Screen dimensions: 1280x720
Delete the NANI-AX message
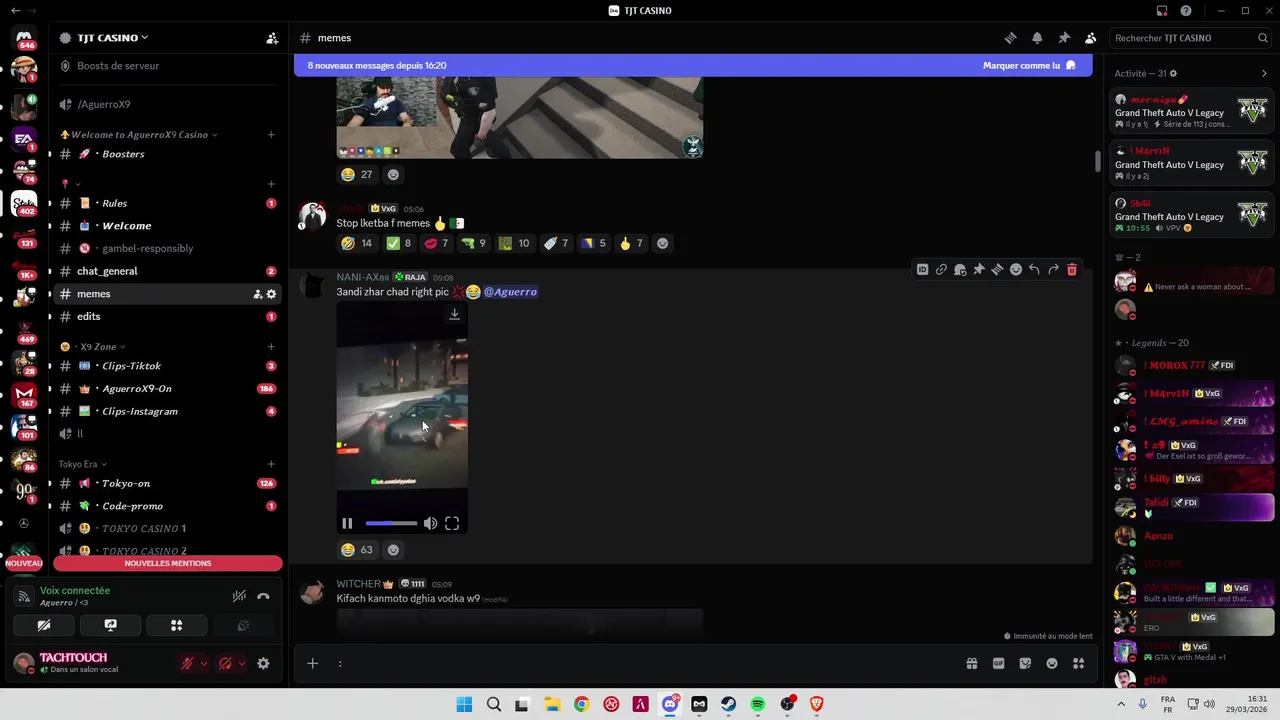click(x=1072, y=270)
